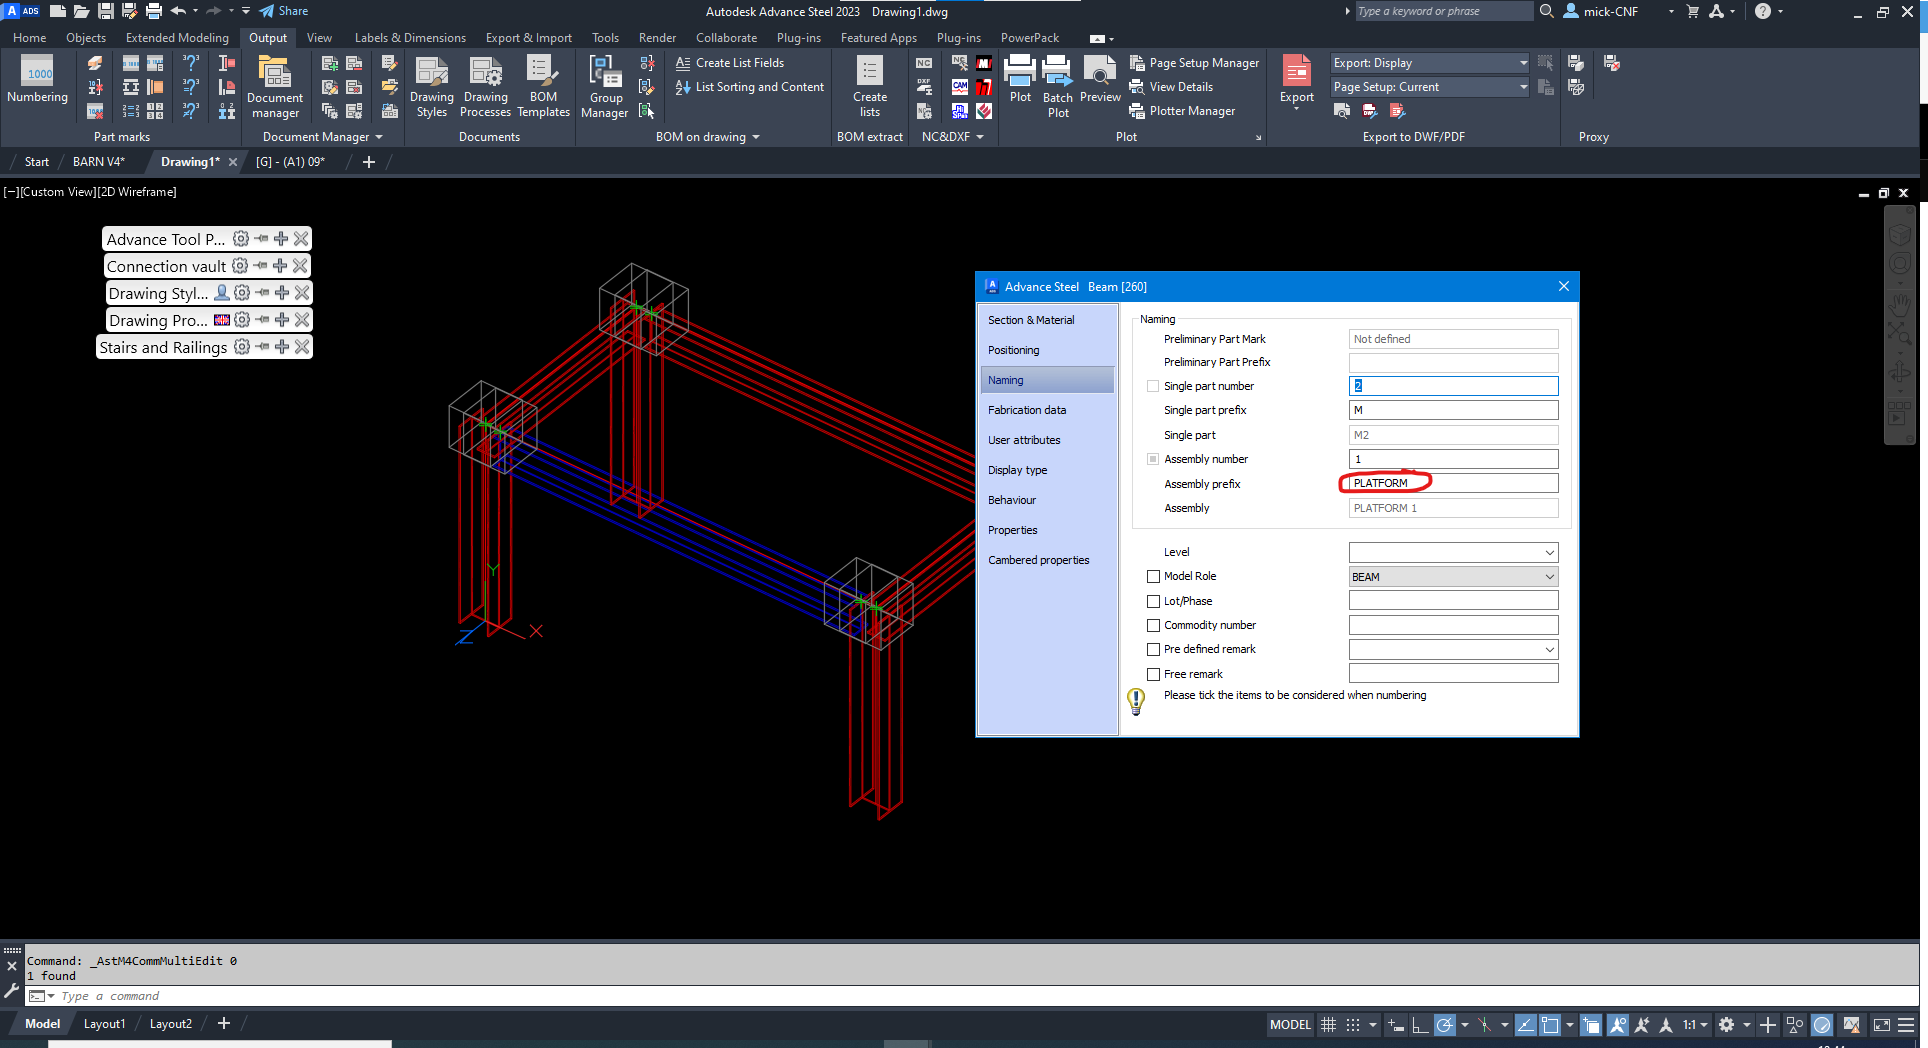Open the BARN V4 drawing tab
This screenshot has height=1048, width=1928.
click(97, 161)
